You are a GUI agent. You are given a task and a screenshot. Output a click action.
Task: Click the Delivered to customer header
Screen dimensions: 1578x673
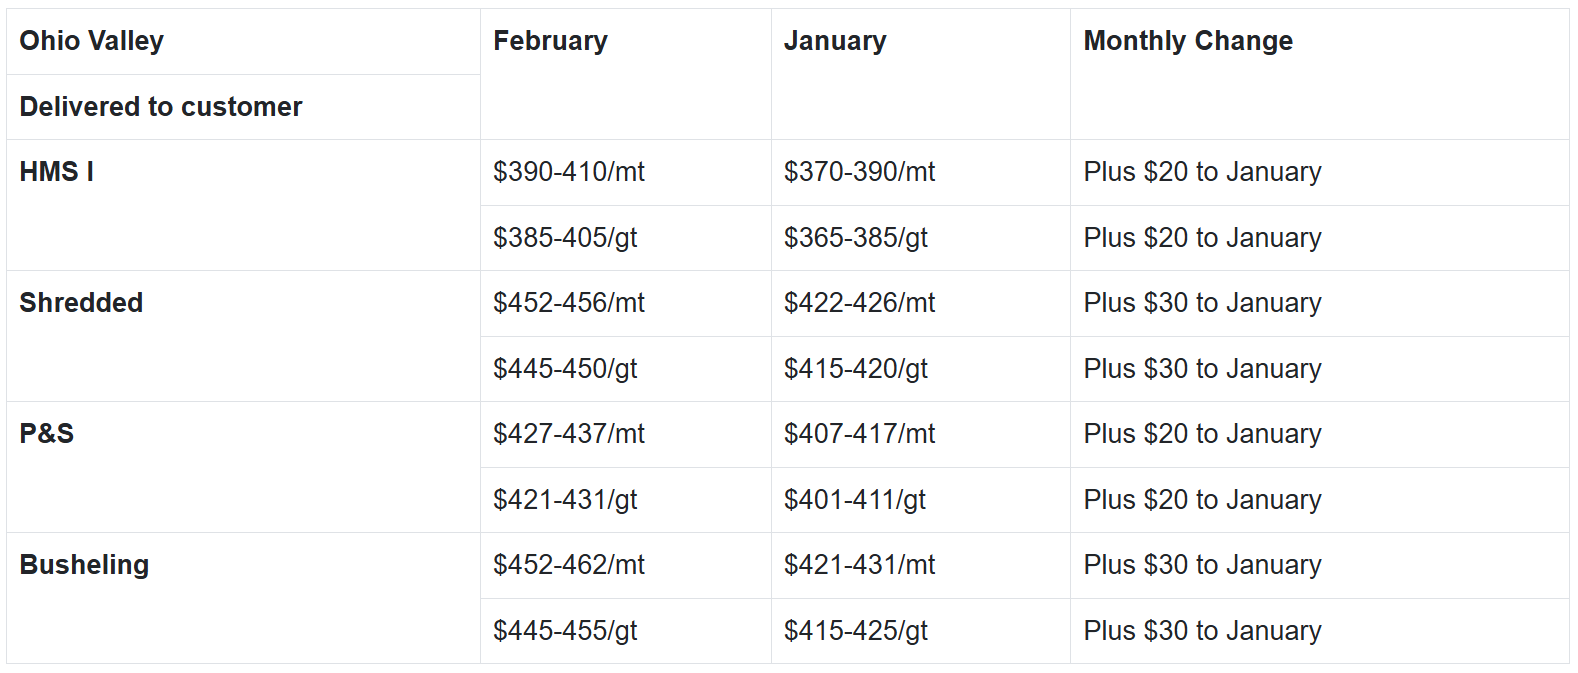160,107
